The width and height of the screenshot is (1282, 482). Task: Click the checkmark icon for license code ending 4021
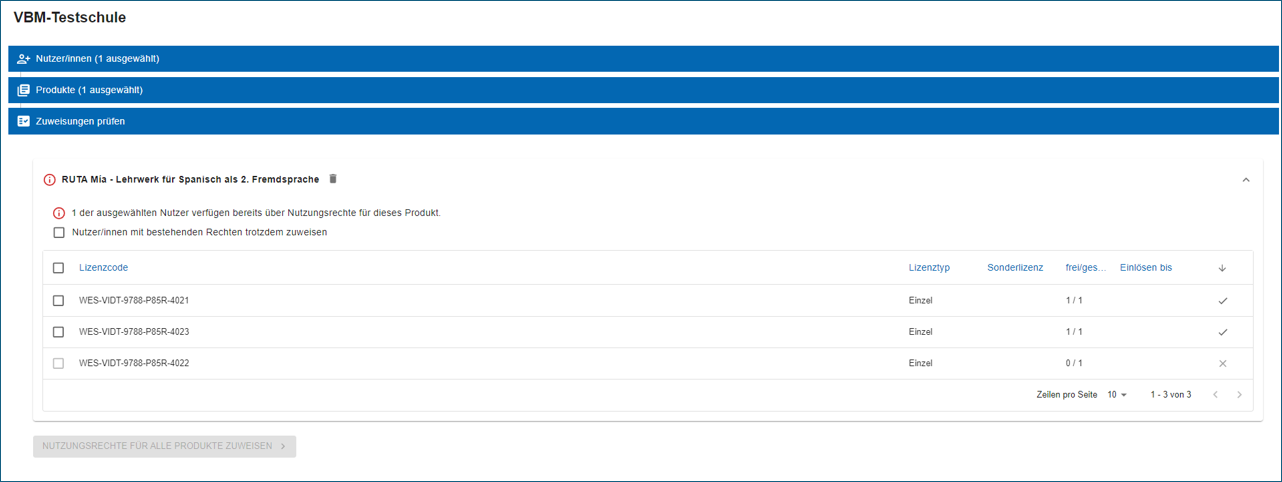[x=1222, y=301]
